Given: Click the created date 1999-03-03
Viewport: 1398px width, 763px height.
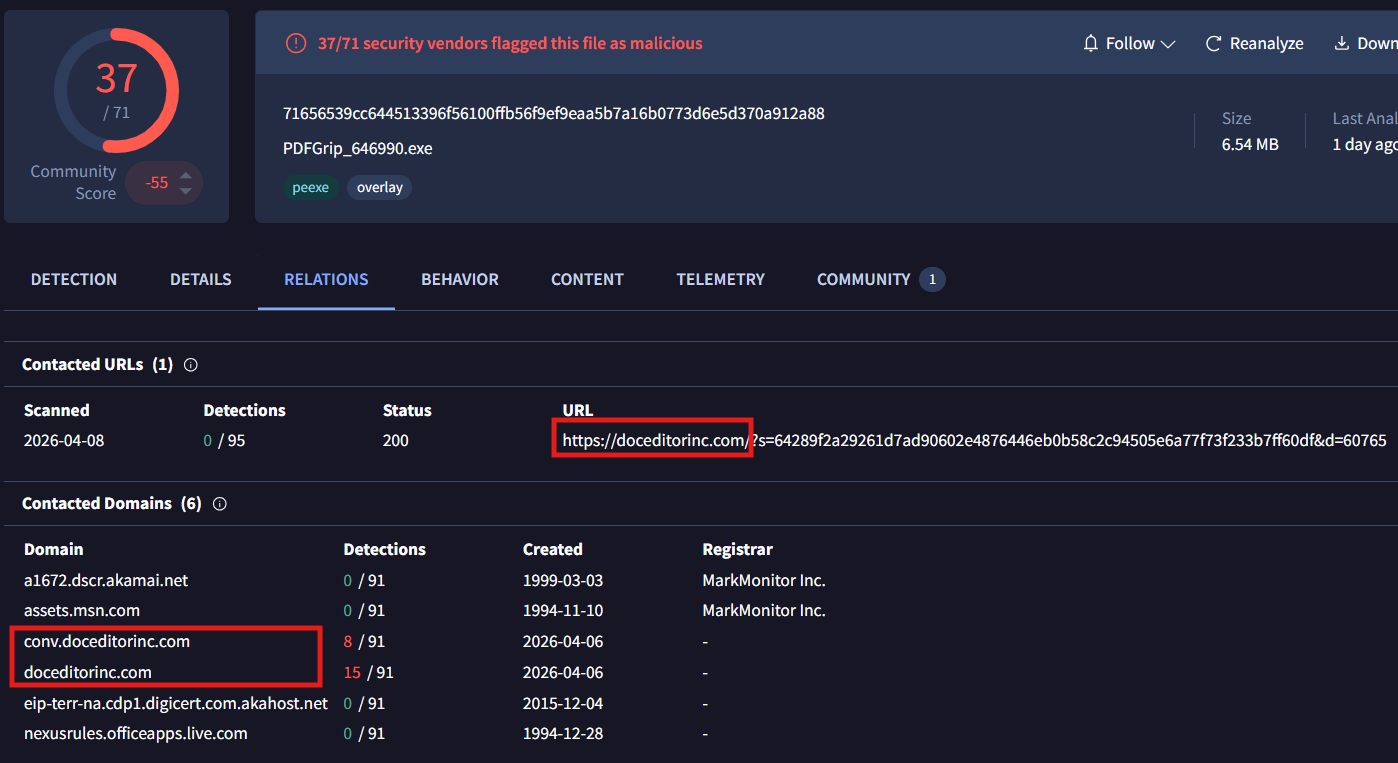Looking at the screenshot, I should 563,581.
